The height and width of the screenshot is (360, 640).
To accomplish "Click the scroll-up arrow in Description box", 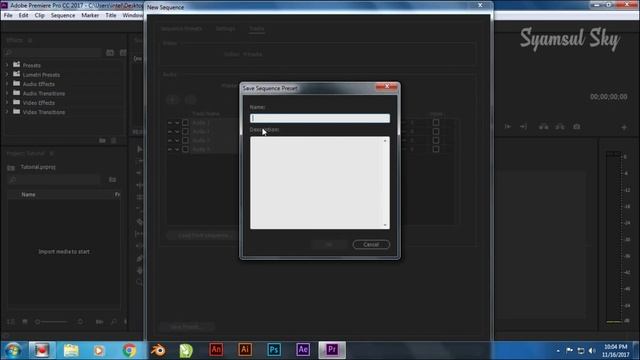I will point(385,141).
